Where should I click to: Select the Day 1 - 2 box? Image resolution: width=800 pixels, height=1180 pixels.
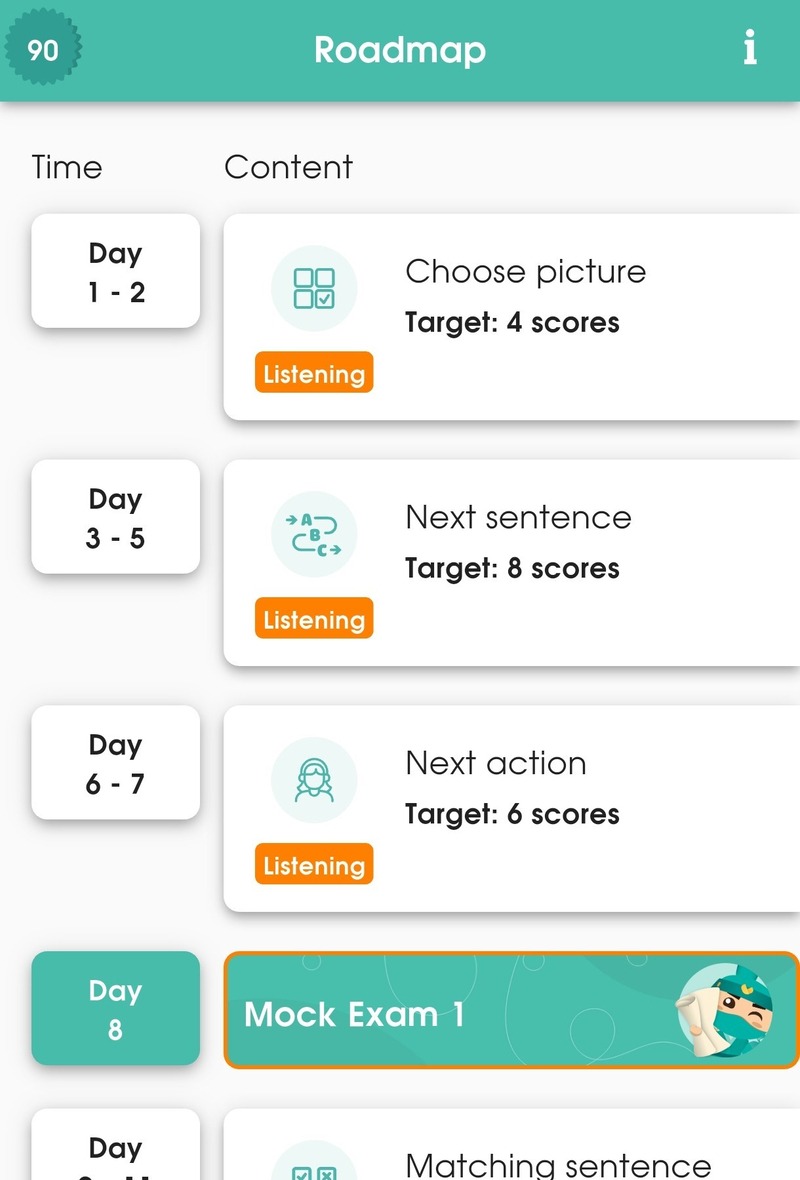(x=116, y=271)
